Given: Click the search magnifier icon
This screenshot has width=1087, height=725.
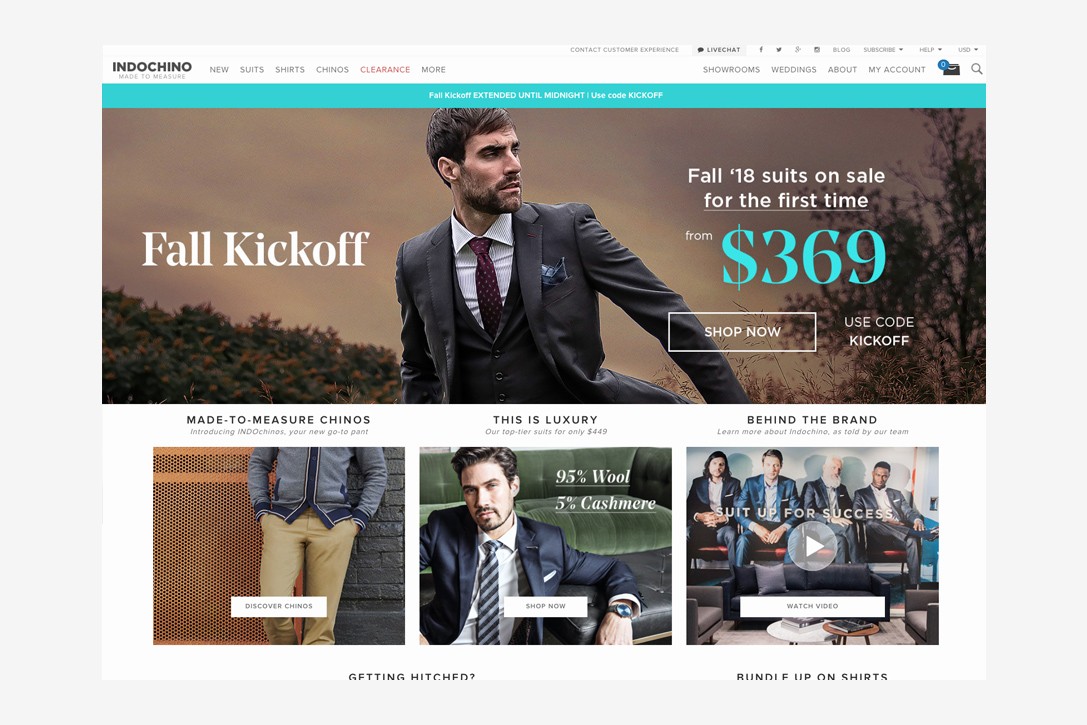Looking at the screenshot, I should click(x=977, y=69).
